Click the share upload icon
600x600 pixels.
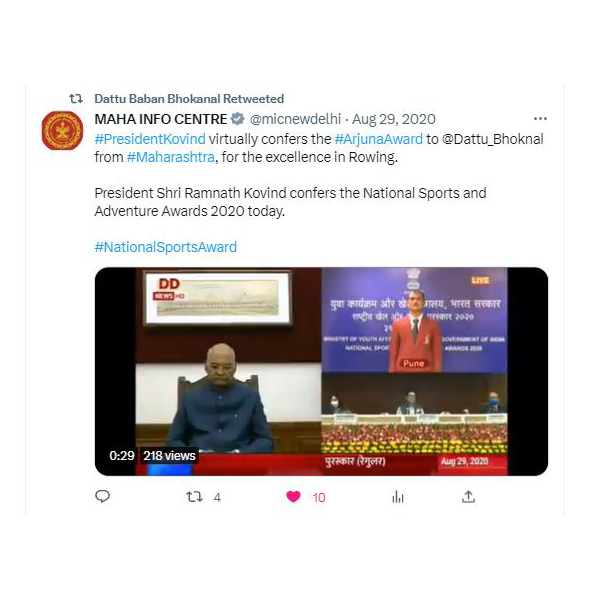click(468, 497)
